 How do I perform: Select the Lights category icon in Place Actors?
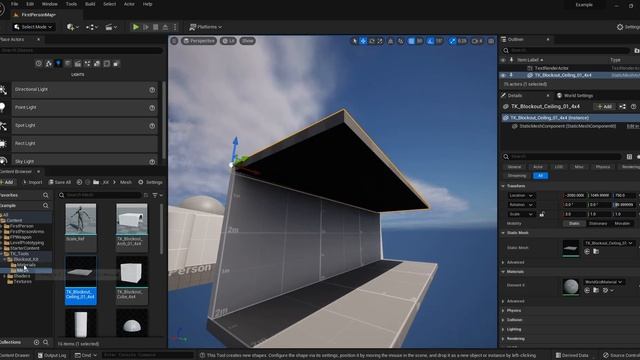click(58, 64)
